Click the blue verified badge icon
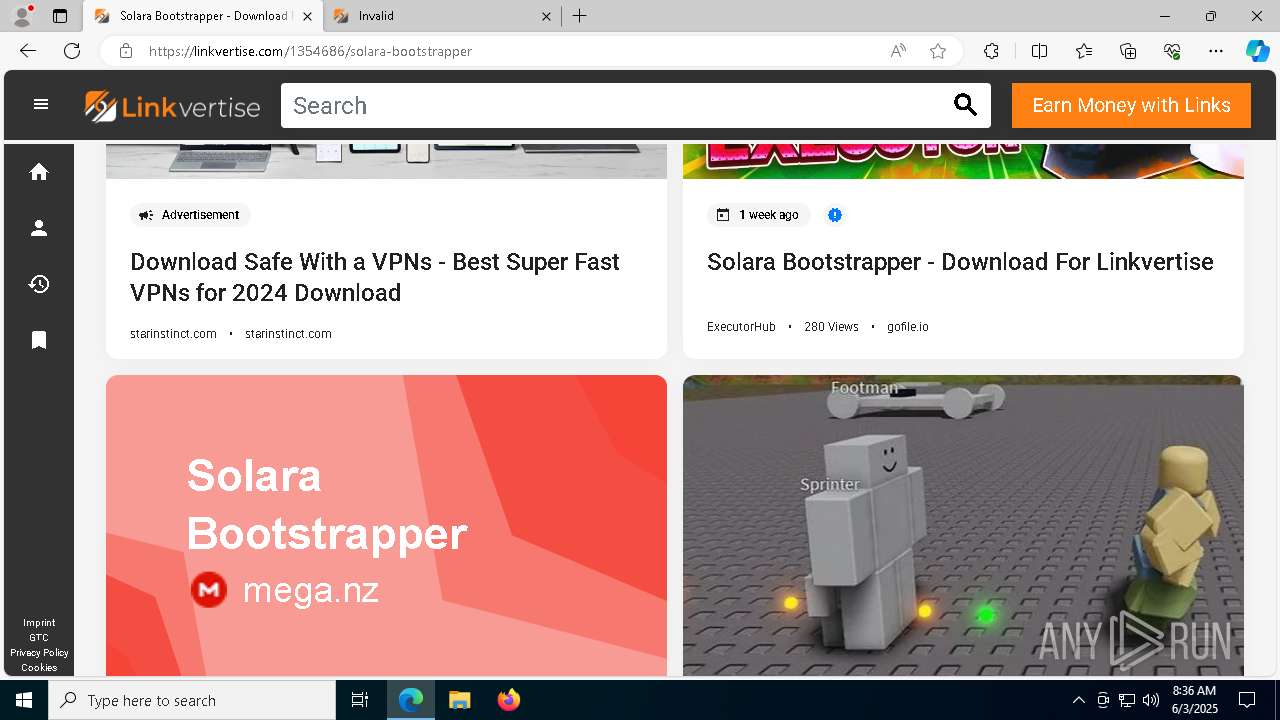Viewport: 1280px width, 720px height. 835,215
